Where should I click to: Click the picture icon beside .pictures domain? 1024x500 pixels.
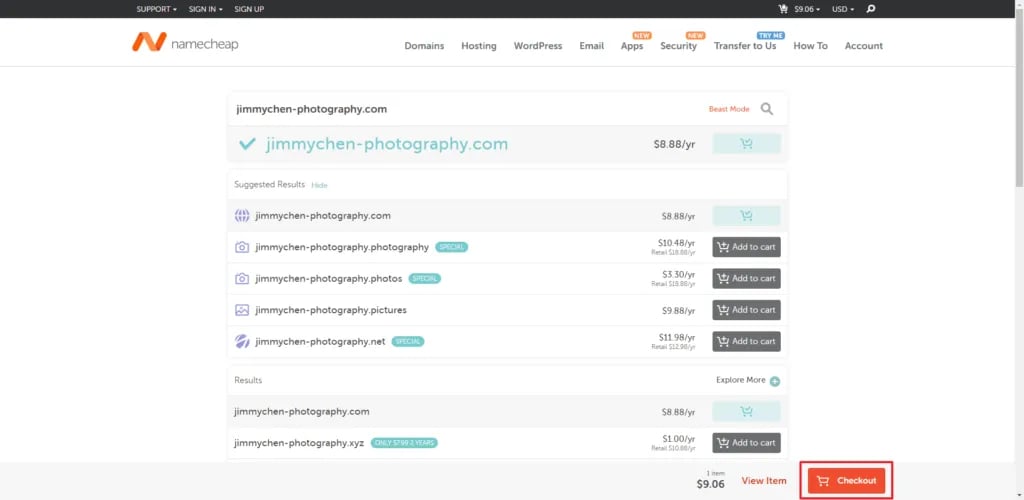(x=242, y=310)
